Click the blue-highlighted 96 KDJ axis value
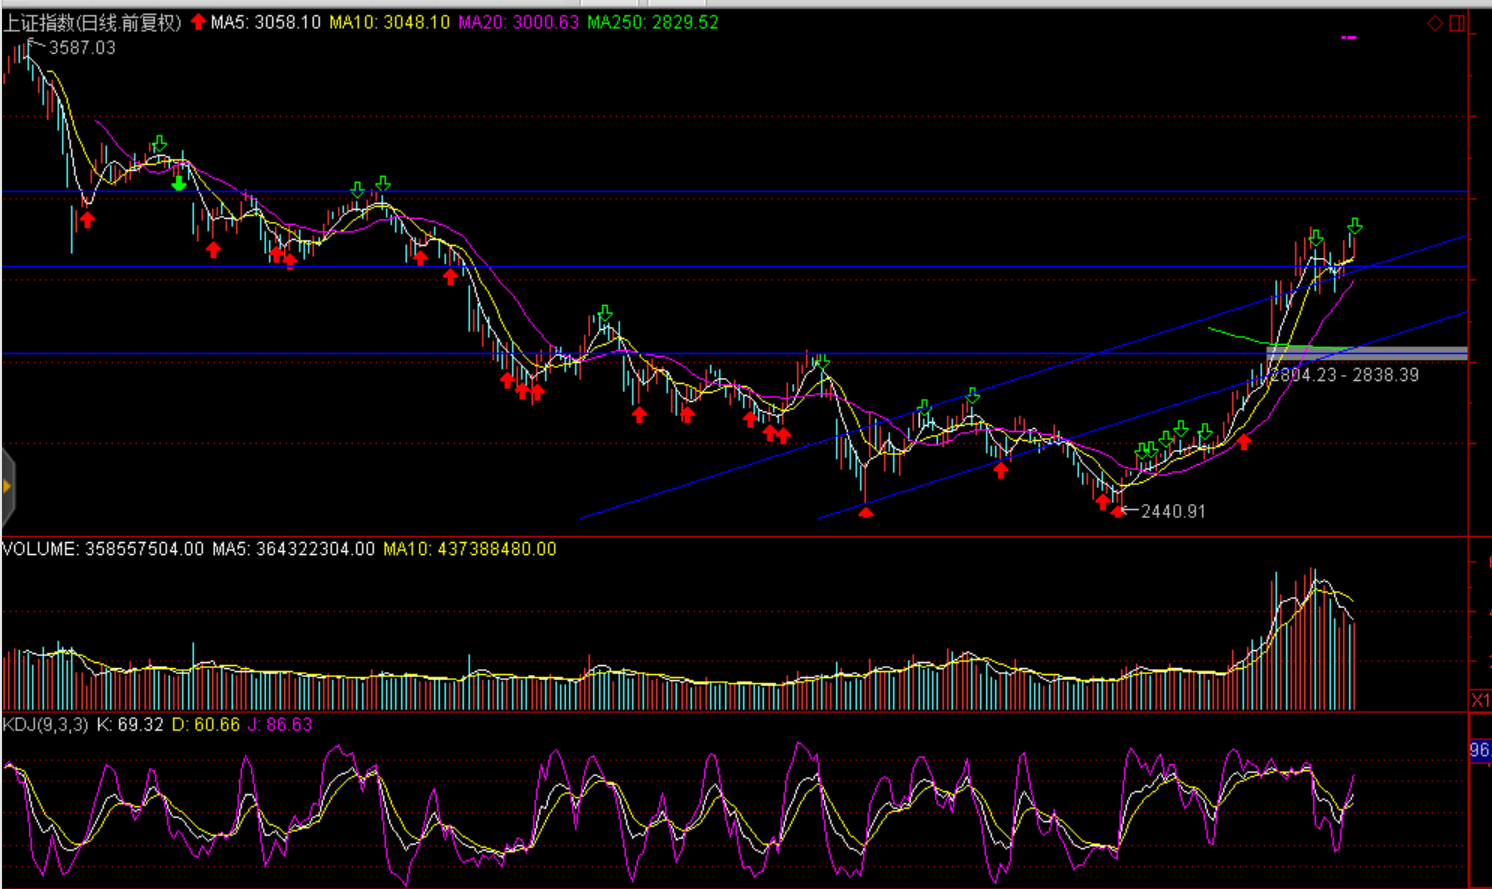The width and height of the screenshot is (1492, 889). tap(1479, 750)
